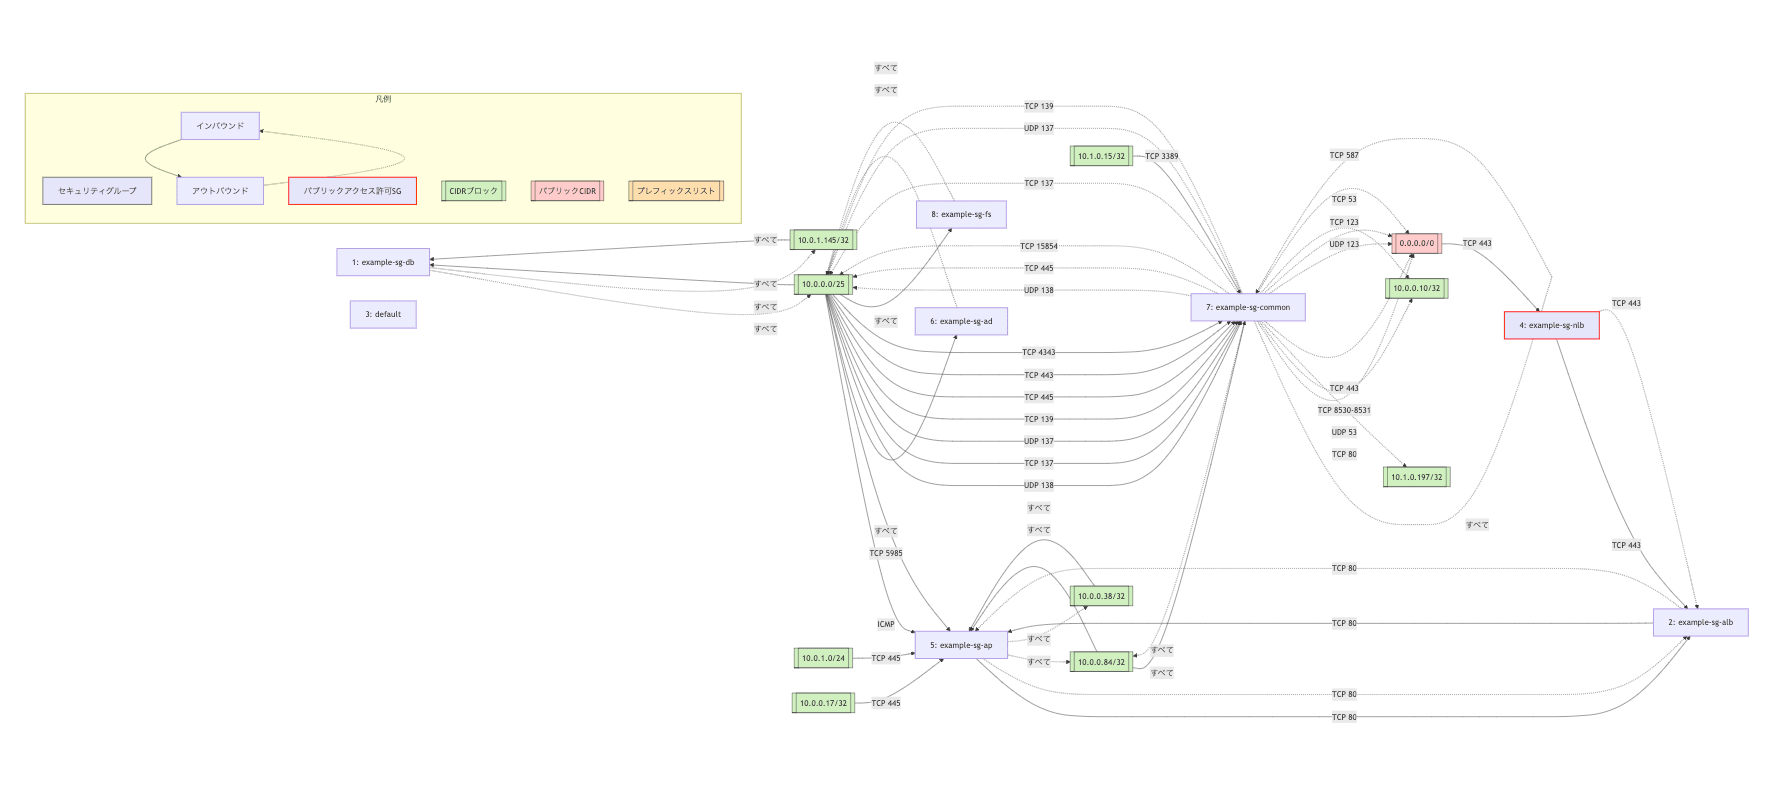The height and width of the screenshot is (791, 1785).
Task: Click the 10.0.0.17/32 CIDR block
Action: [823, 703]
